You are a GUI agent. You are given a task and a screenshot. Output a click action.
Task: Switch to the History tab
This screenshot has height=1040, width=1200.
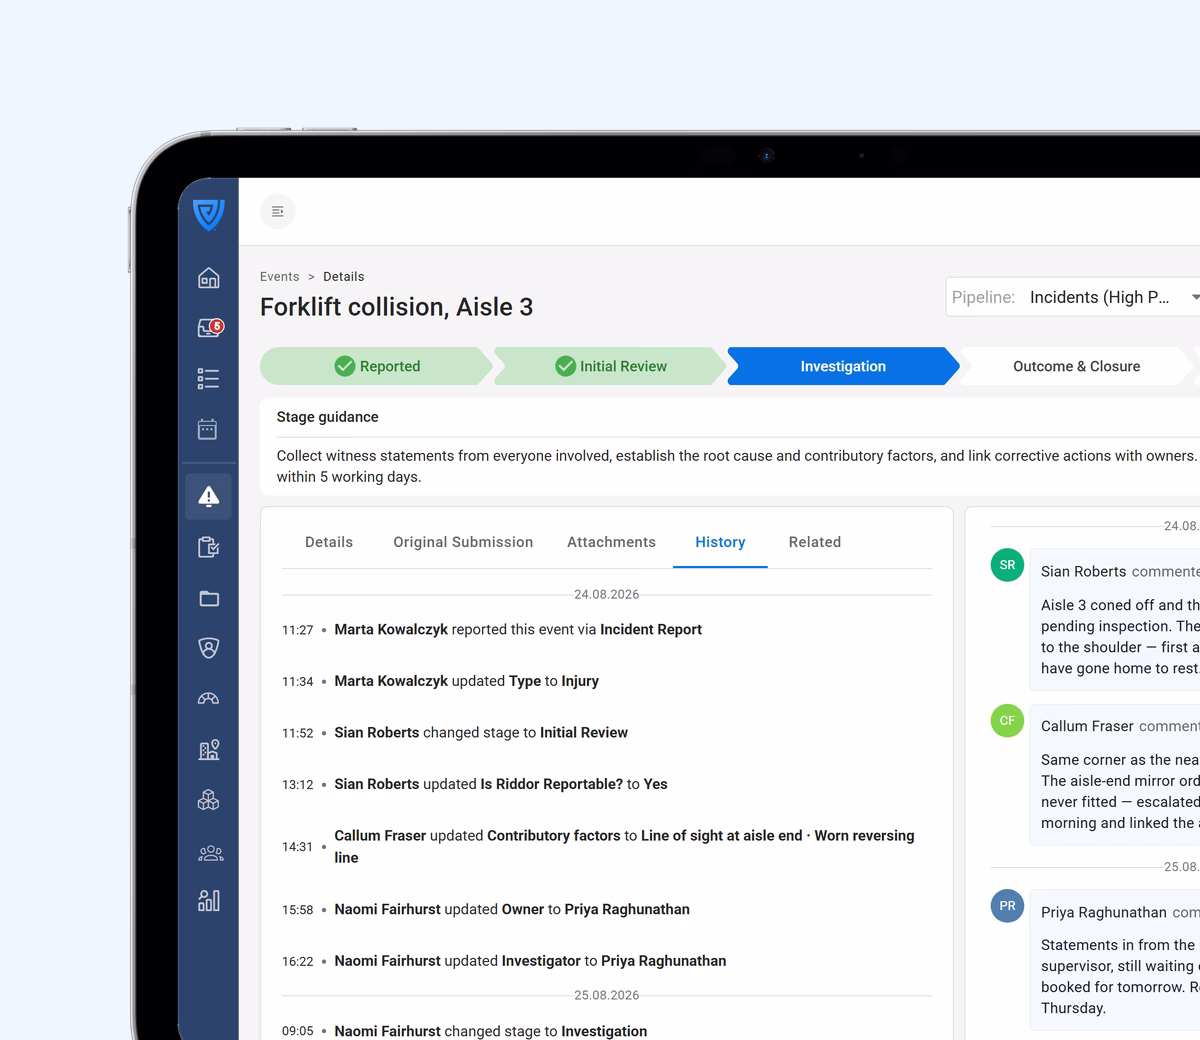coord(720,542)
